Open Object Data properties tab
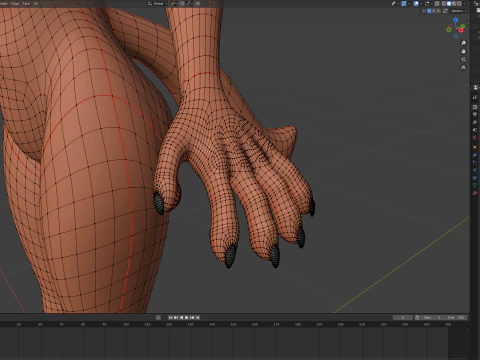The image size is (480, 360). (x=475, y=185)
